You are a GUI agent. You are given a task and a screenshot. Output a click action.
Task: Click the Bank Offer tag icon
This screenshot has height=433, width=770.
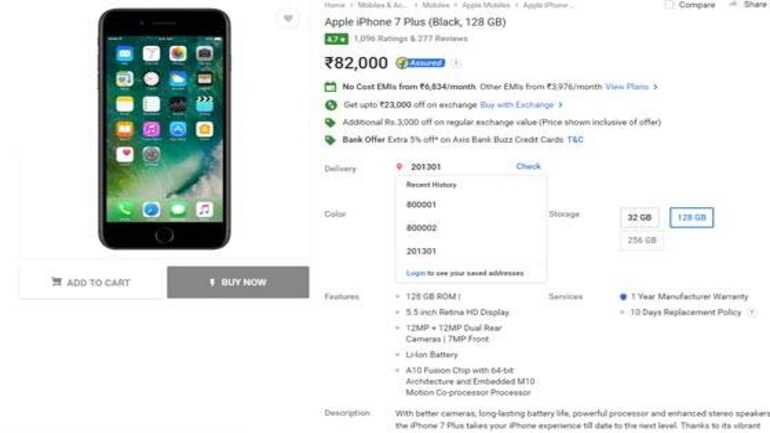(x=330, y=140)
